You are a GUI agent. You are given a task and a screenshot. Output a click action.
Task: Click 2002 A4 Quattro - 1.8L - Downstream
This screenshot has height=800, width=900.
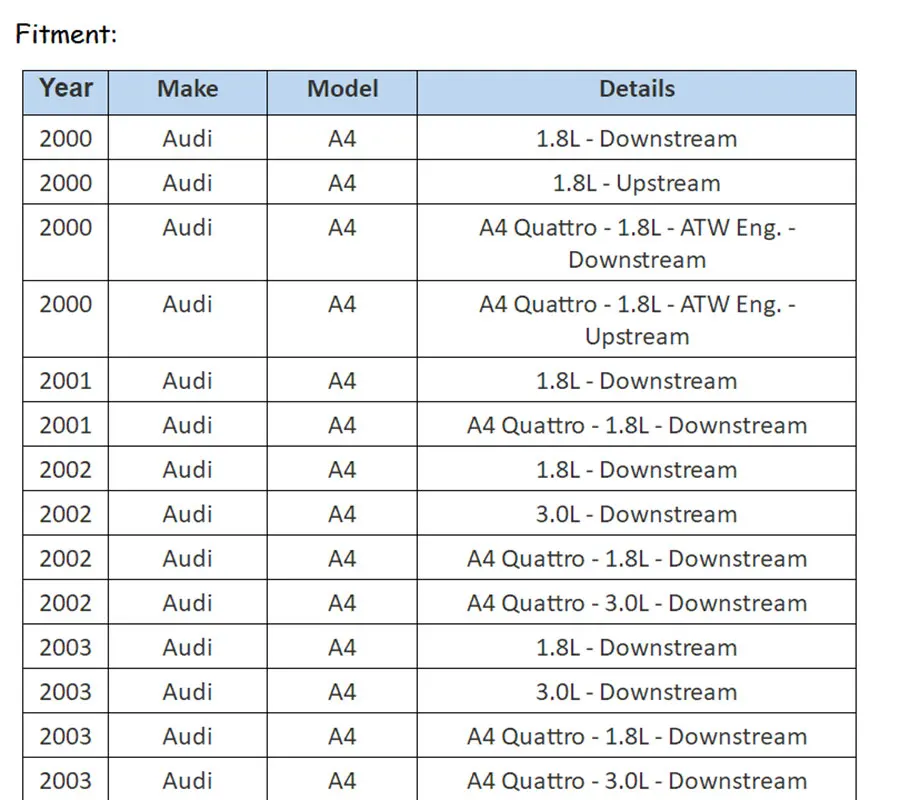tap(637, 558)
